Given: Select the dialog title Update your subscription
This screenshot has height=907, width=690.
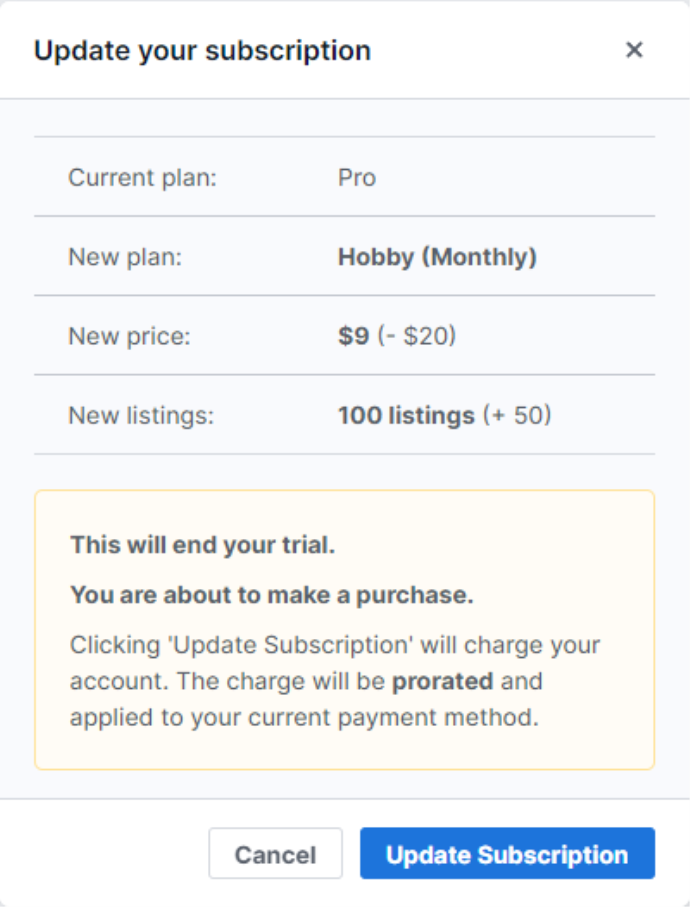Looking at the screenshot, I should [x=202, y=49].
